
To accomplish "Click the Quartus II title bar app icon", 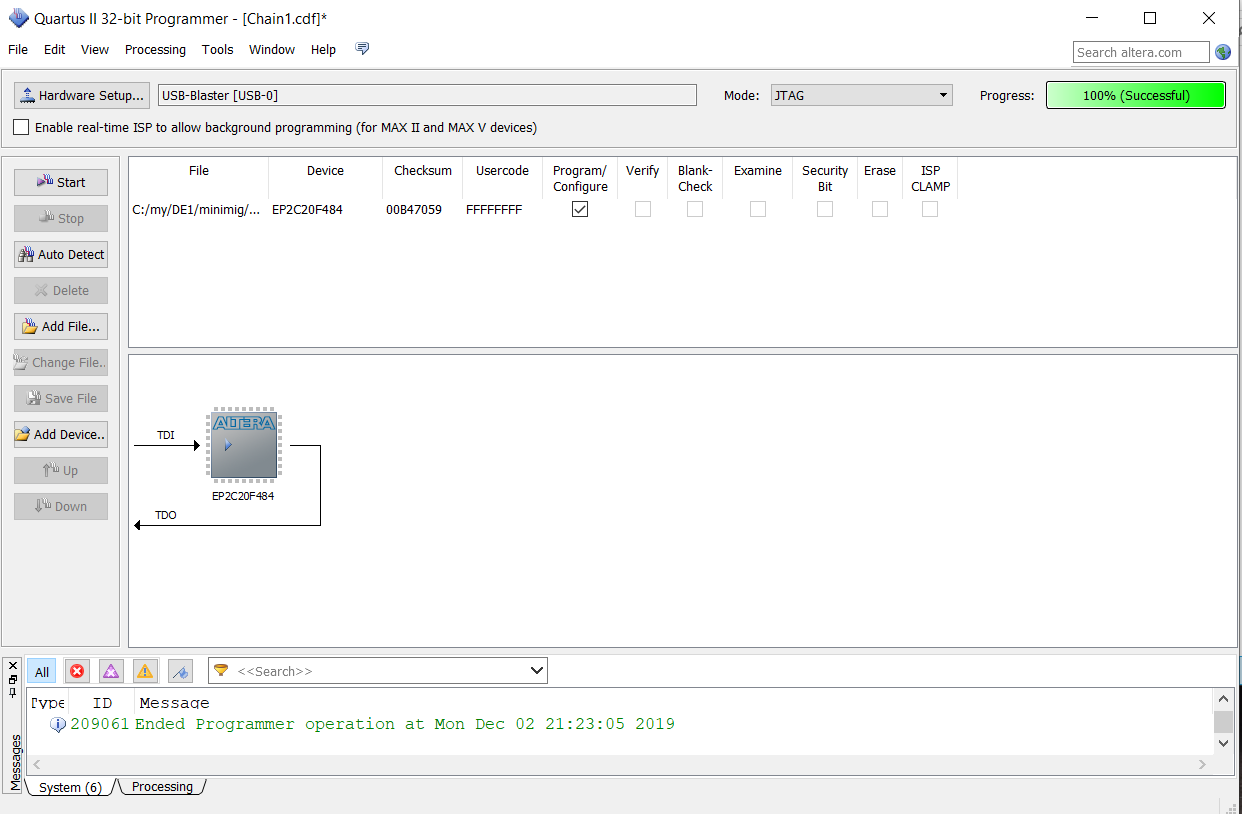I will [x=18, y=18].
